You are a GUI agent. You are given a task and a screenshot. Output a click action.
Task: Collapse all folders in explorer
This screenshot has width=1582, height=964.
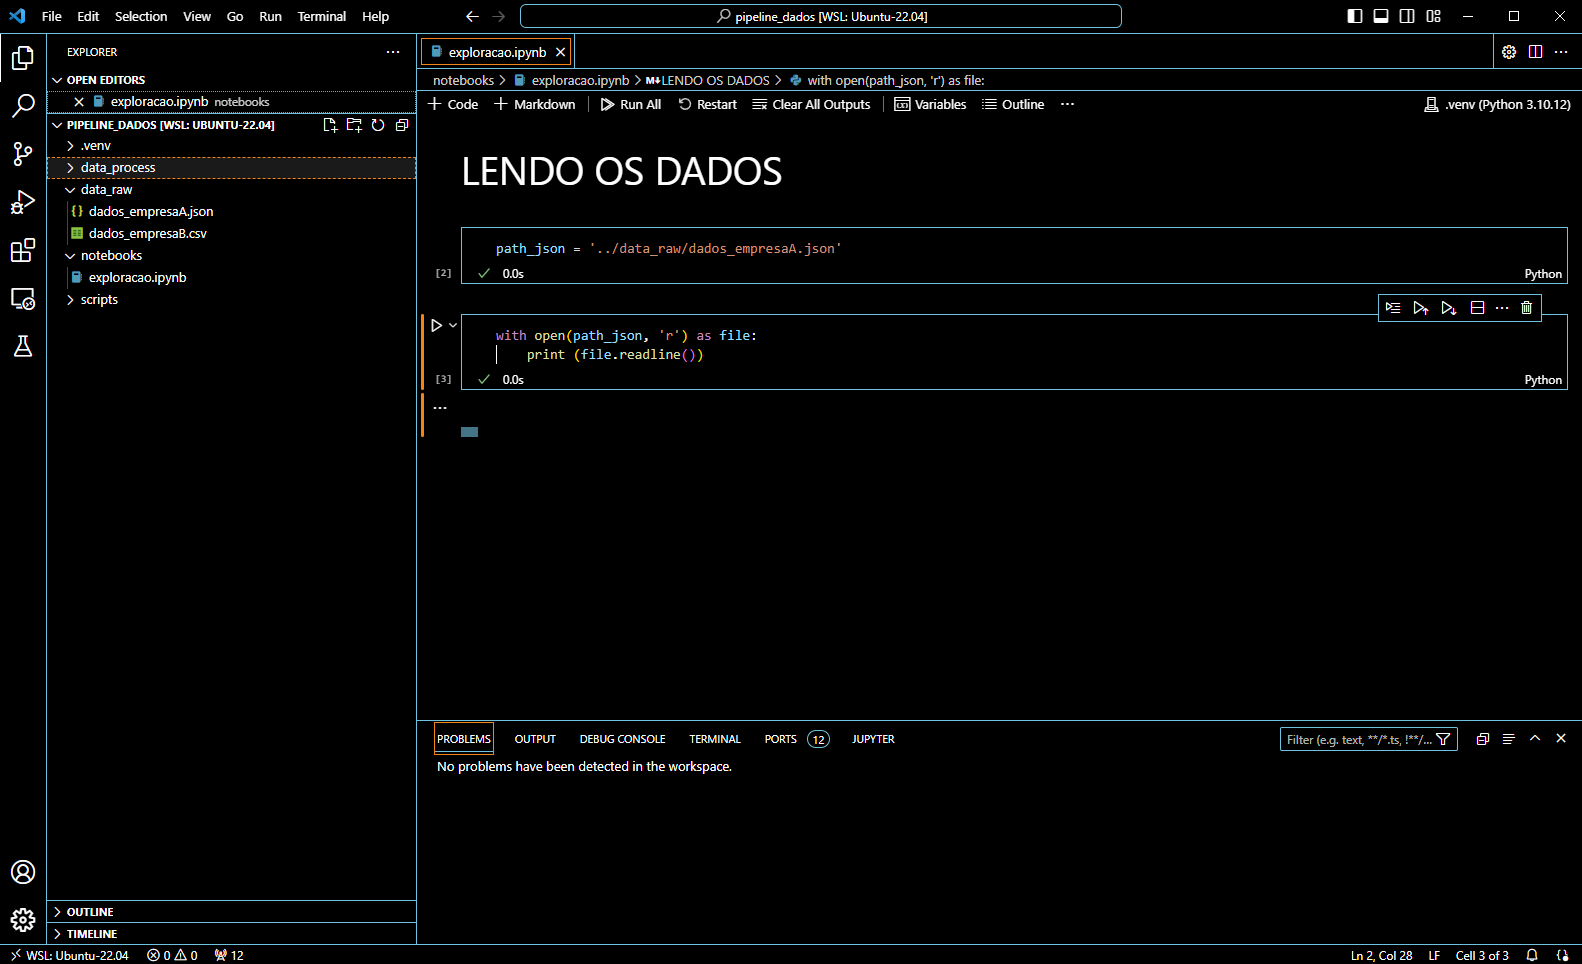402,125
